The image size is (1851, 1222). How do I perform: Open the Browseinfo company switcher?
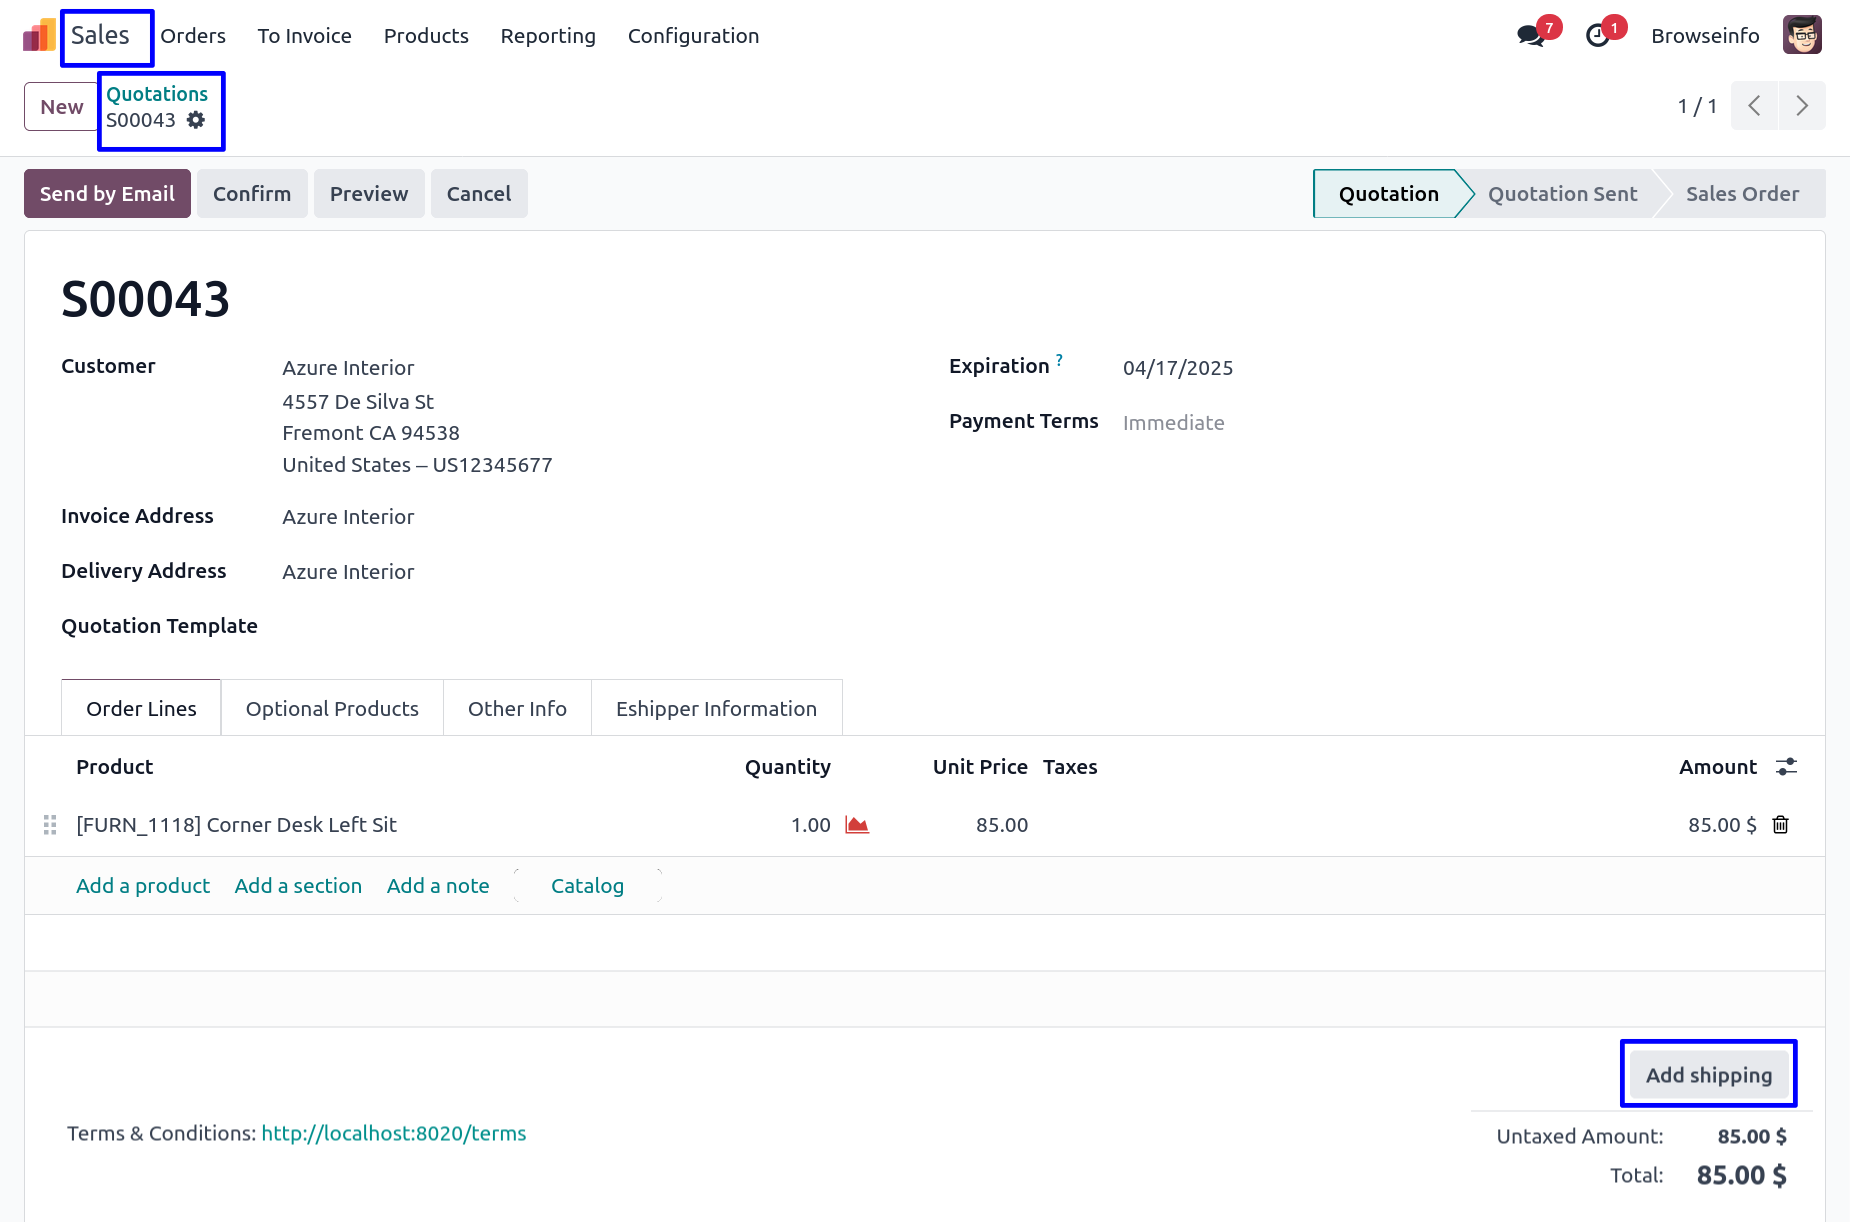click(1705, 36)
